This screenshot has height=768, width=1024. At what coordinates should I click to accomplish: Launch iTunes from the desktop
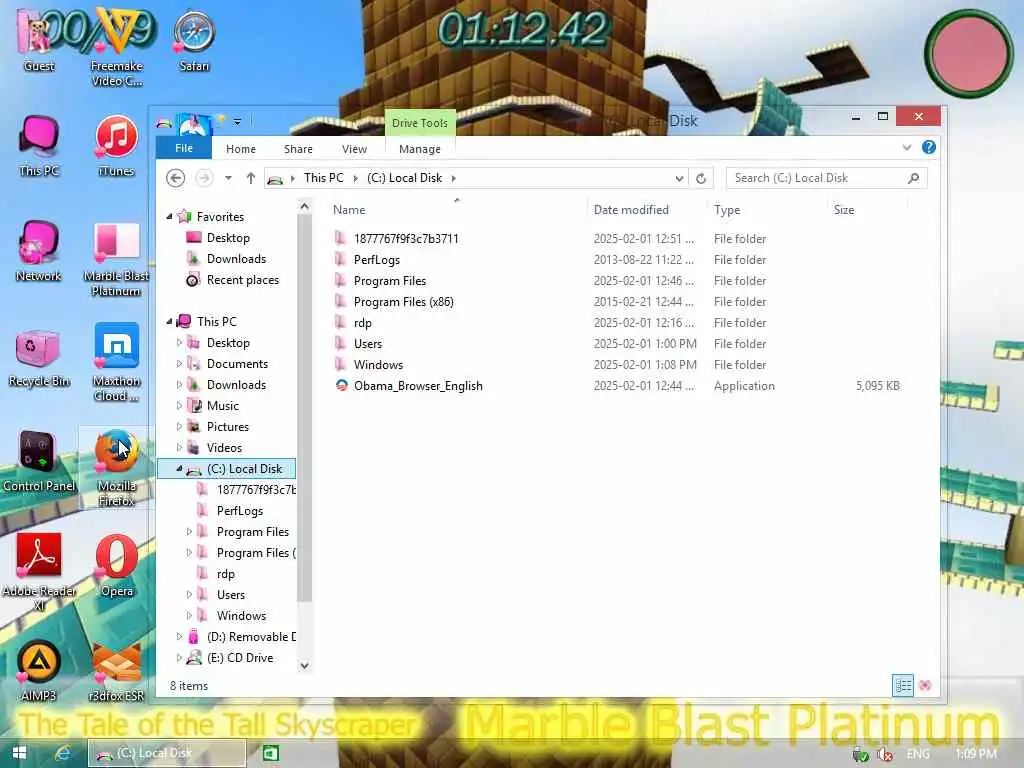[116, 145]
